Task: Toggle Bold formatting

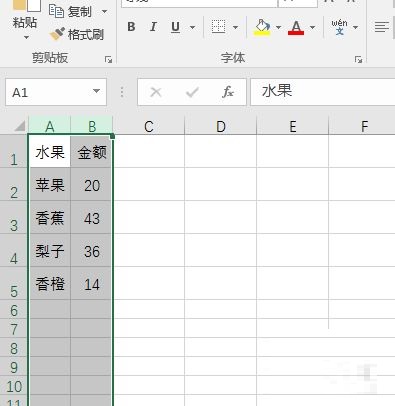Action: [x=131, y=27]
